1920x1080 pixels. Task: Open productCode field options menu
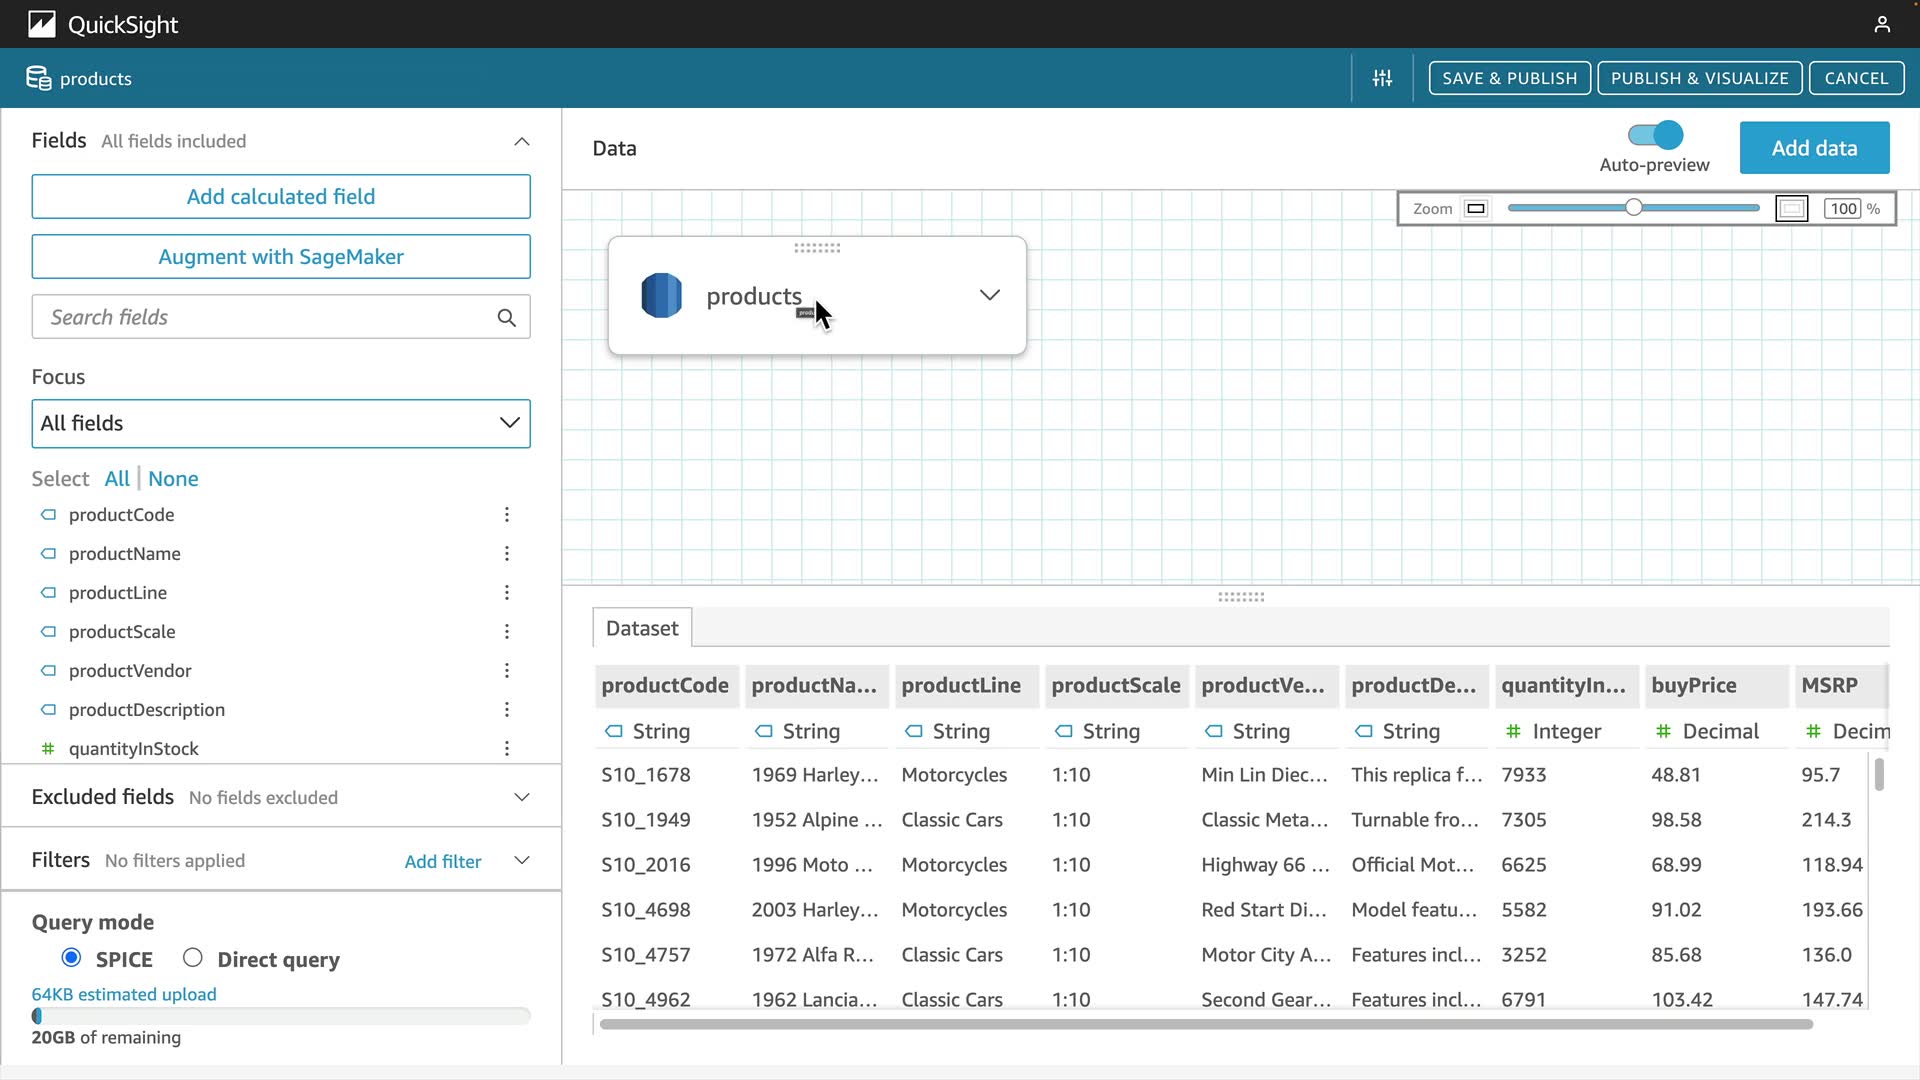point(507,515)
